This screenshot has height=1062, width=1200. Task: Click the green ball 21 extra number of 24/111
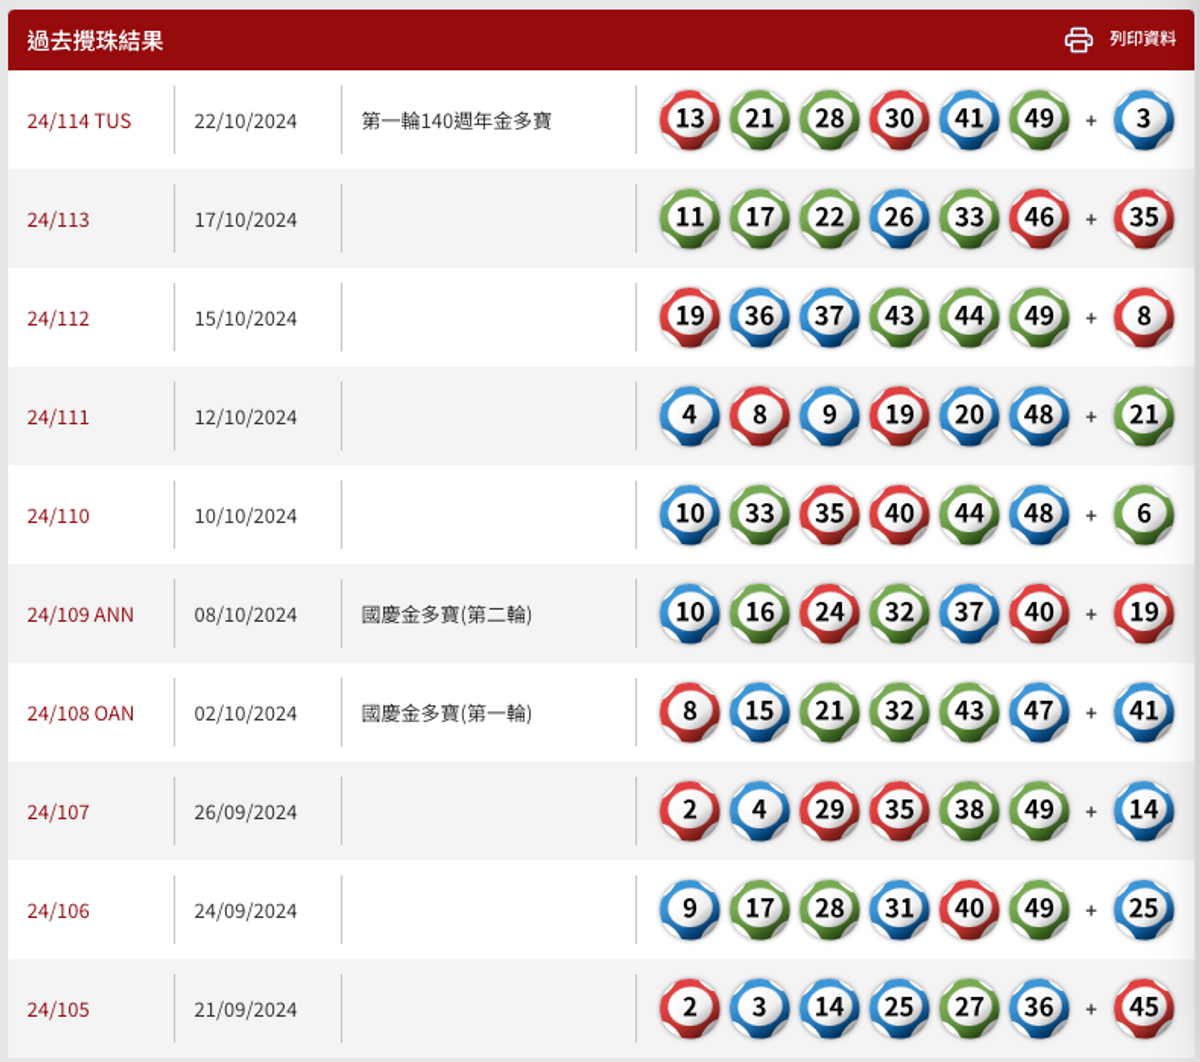tap(1143, 416)
